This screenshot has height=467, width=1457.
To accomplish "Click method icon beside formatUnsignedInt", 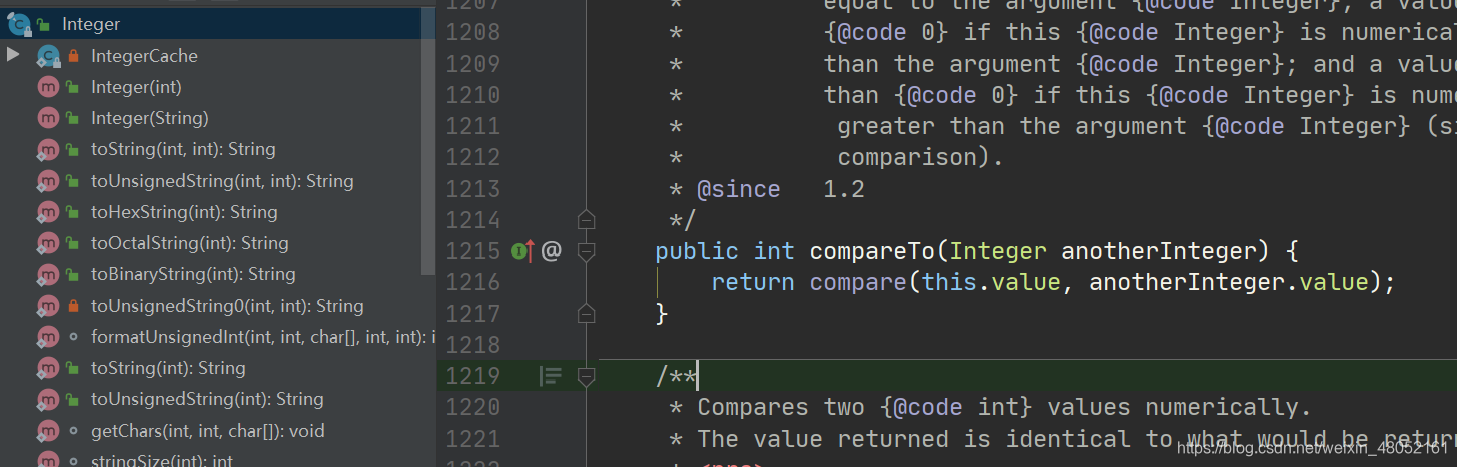I will pyautogui.click(x=47, y=337).
